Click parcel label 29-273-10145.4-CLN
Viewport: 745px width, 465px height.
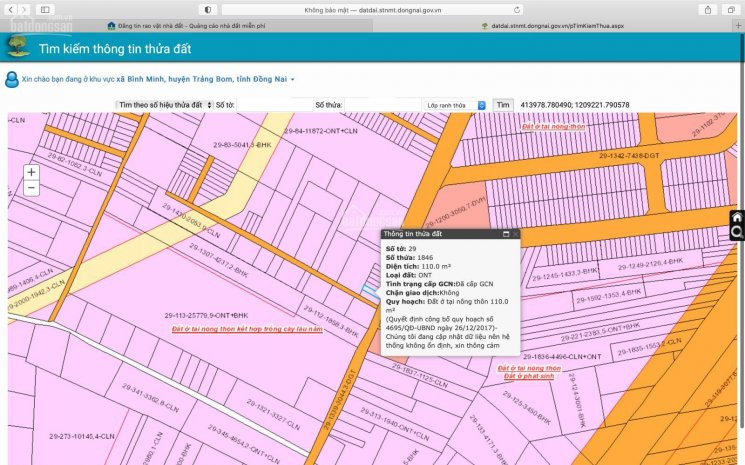tap(82, 436)
